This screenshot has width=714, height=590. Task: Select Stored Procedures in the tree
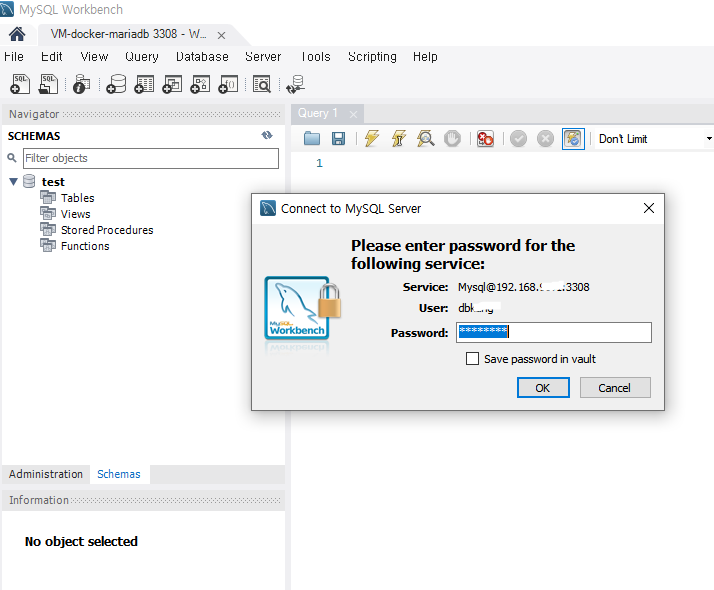coord(107,230)
